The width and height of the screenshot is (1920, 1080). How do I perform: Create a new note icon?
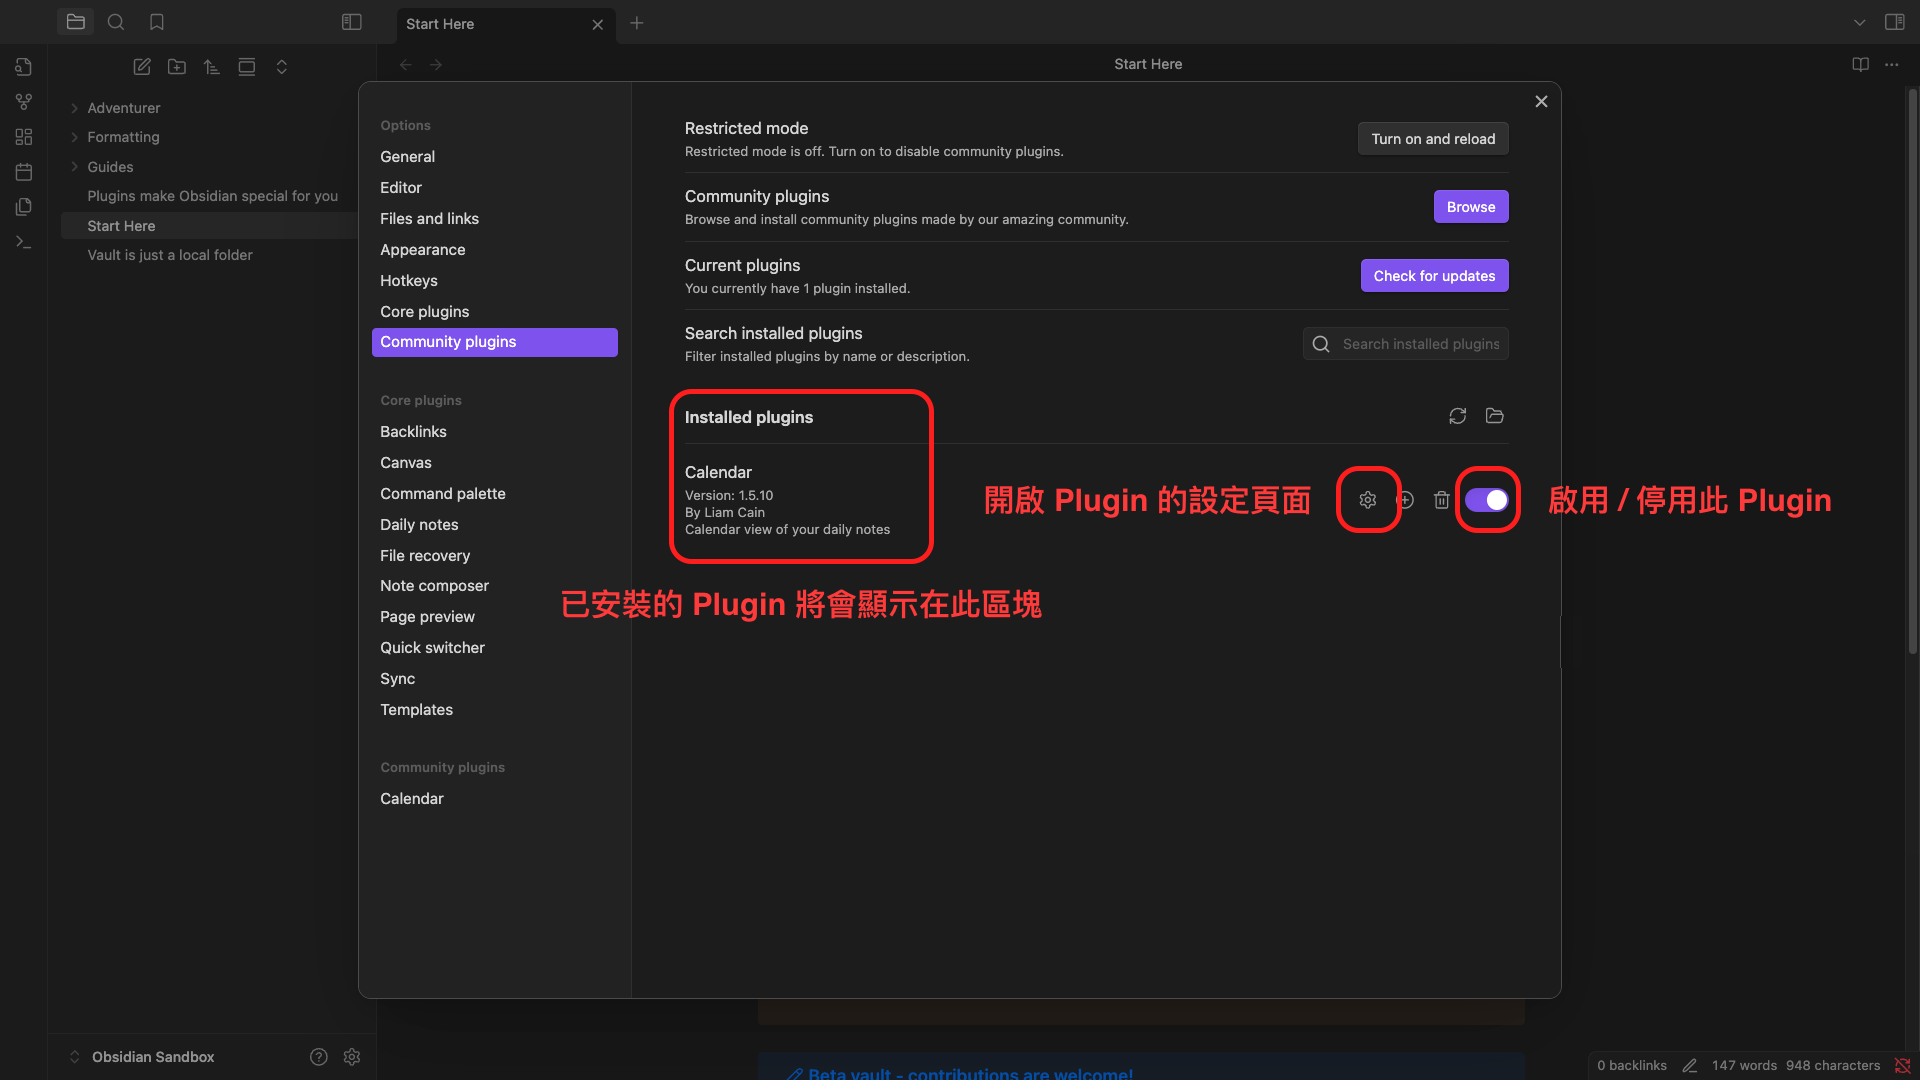pyautogui.click(x=142, y=67)
